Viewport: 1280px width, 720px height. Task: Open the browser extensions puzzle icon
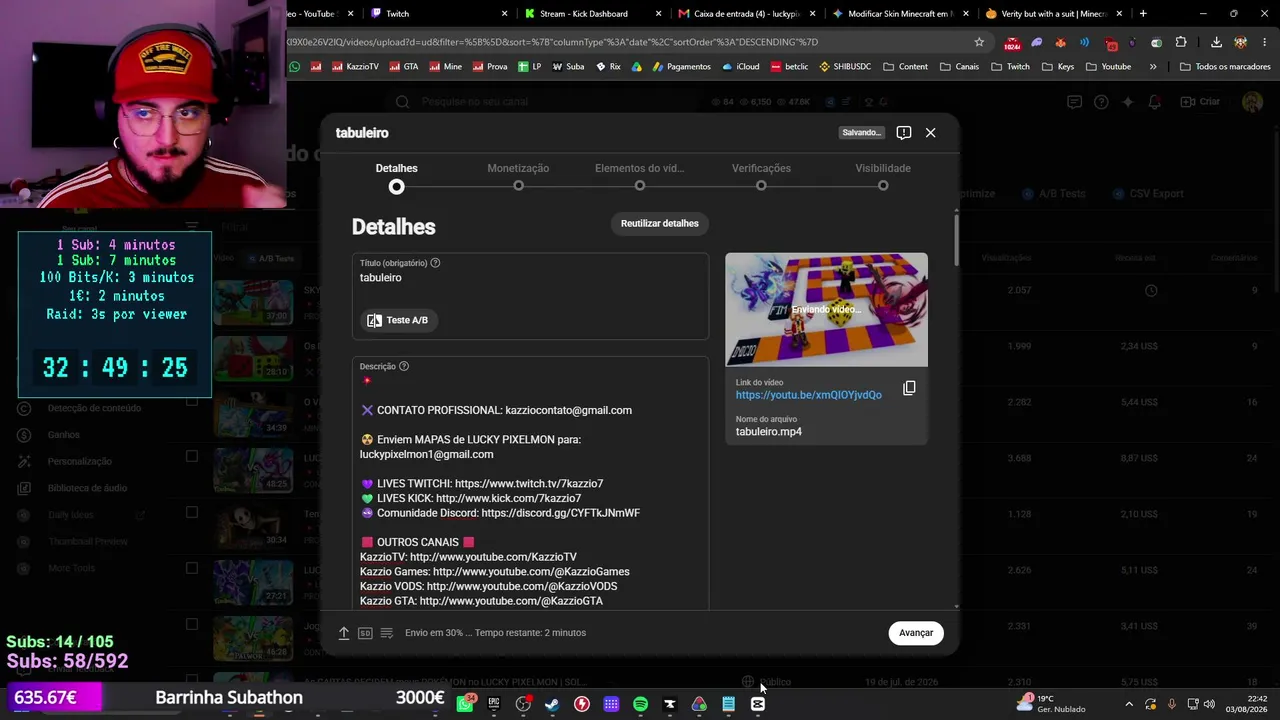click(1181, 42)
